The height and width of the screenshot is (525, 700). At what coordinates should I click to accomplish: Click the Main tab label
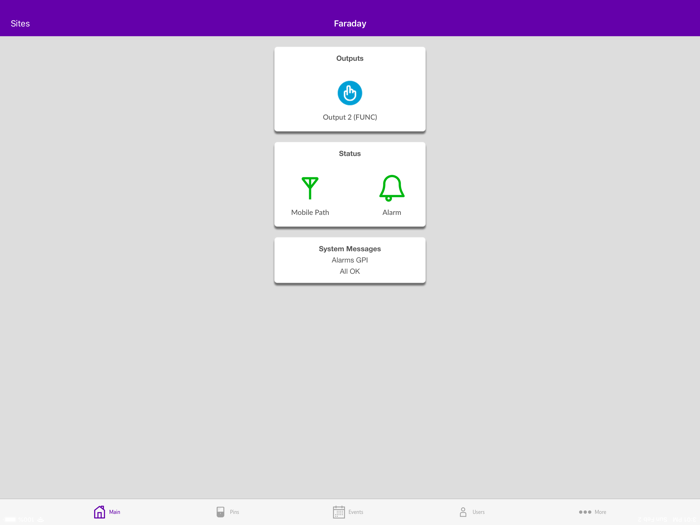click(x=115, y=512)
